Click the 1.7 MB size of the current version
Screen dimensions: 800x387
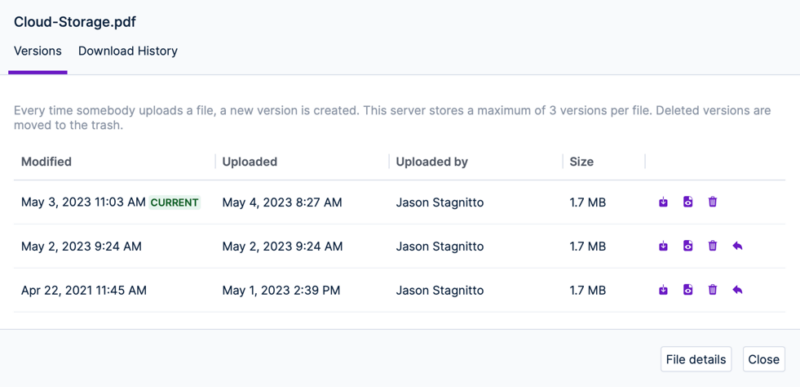pos(588,202)
